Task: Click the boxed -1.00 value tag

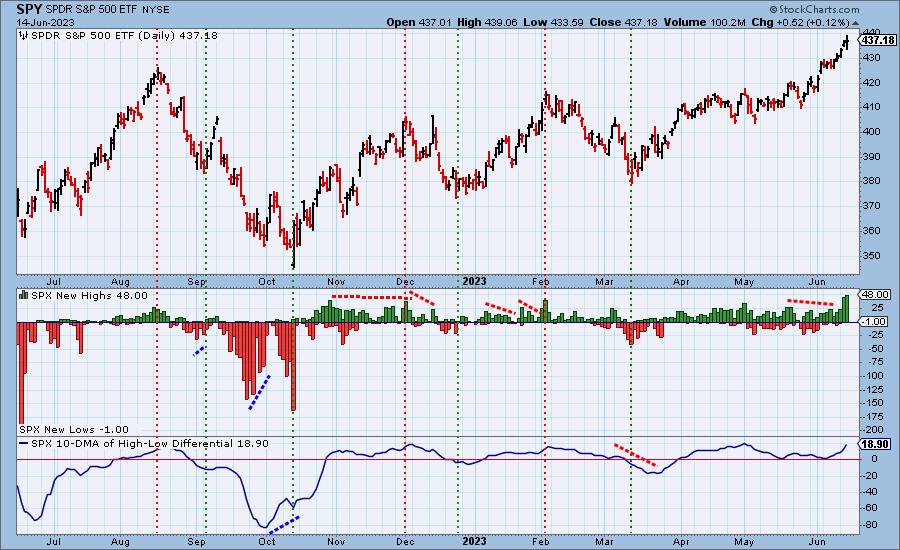Action: click(874, 322)
